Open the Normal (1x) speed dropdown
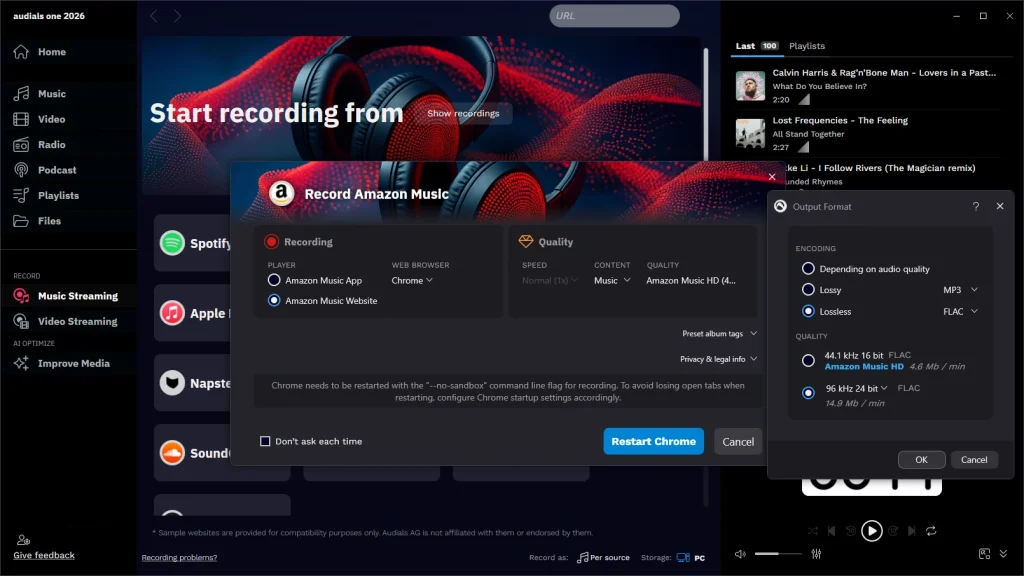This screenshot has width=1024, height=576. pos(549,280)
